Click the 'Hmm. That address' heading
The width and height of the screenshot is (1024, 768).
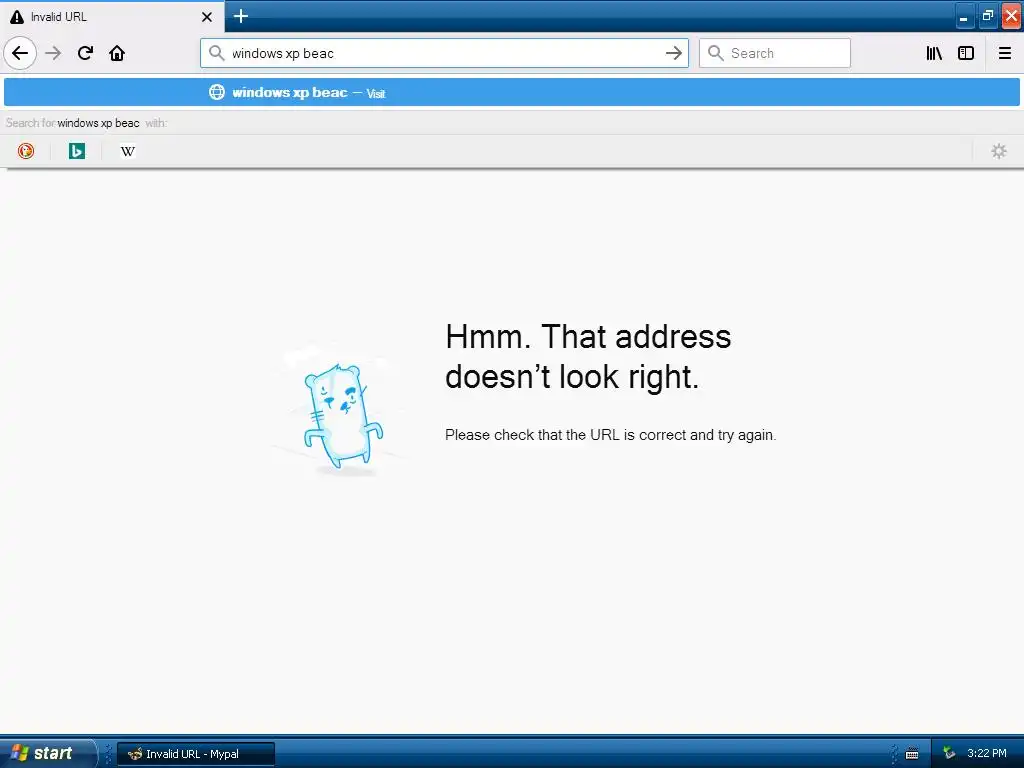588,357
